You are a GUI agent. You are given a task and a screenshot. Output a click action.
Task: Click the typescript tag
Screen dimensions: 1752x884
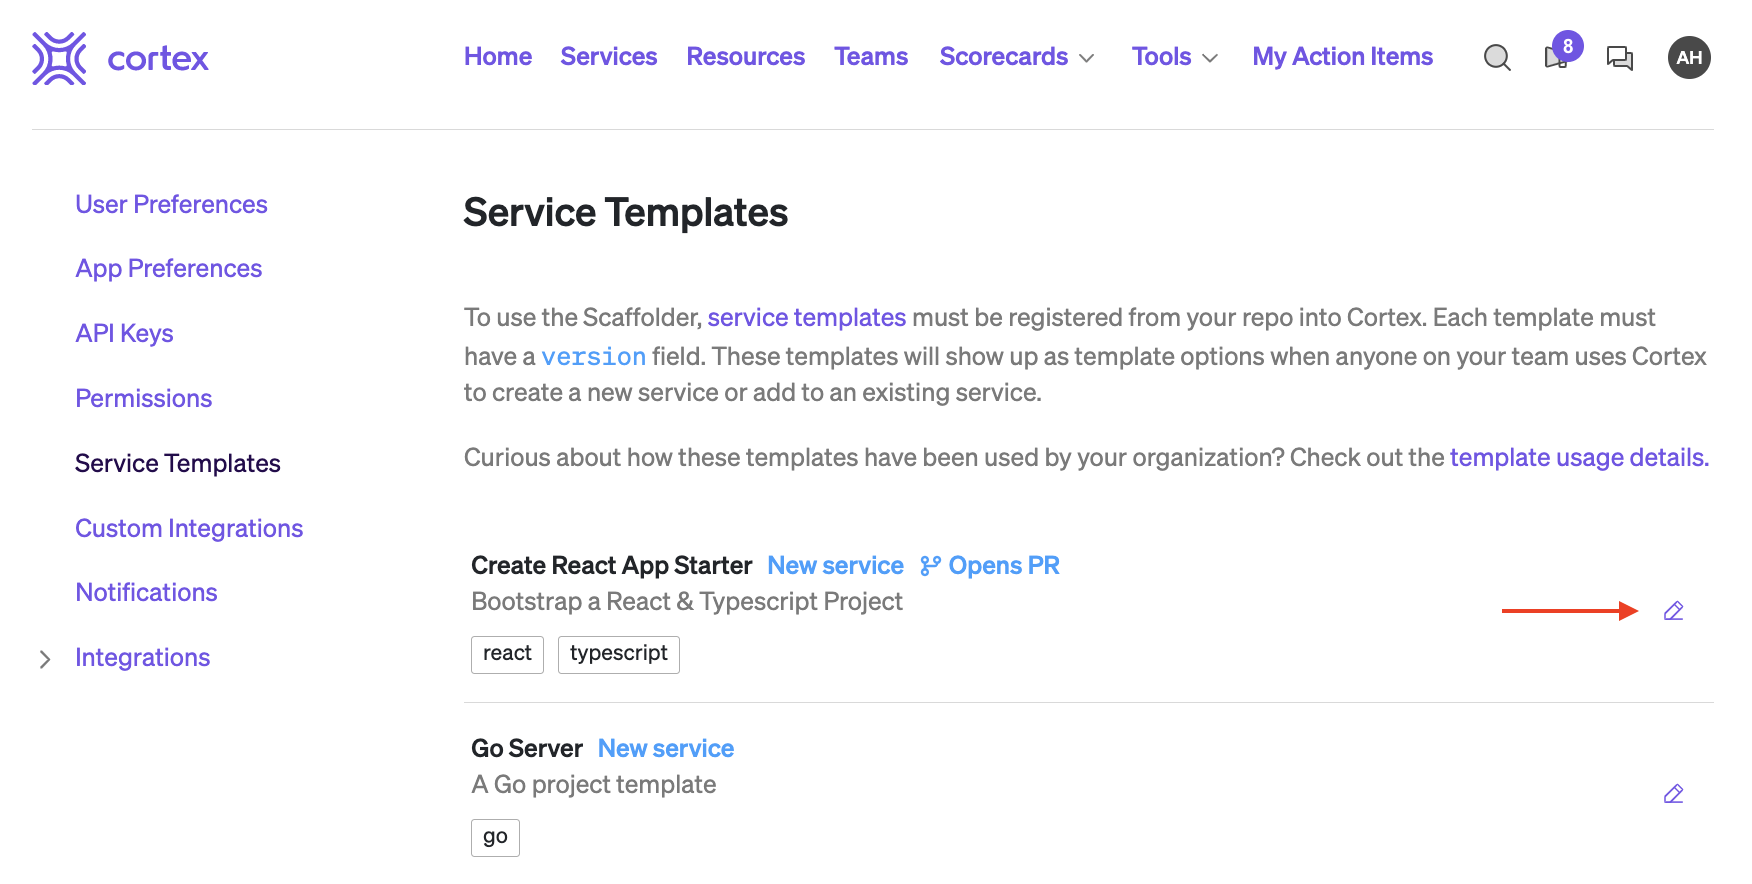point(619,655)
